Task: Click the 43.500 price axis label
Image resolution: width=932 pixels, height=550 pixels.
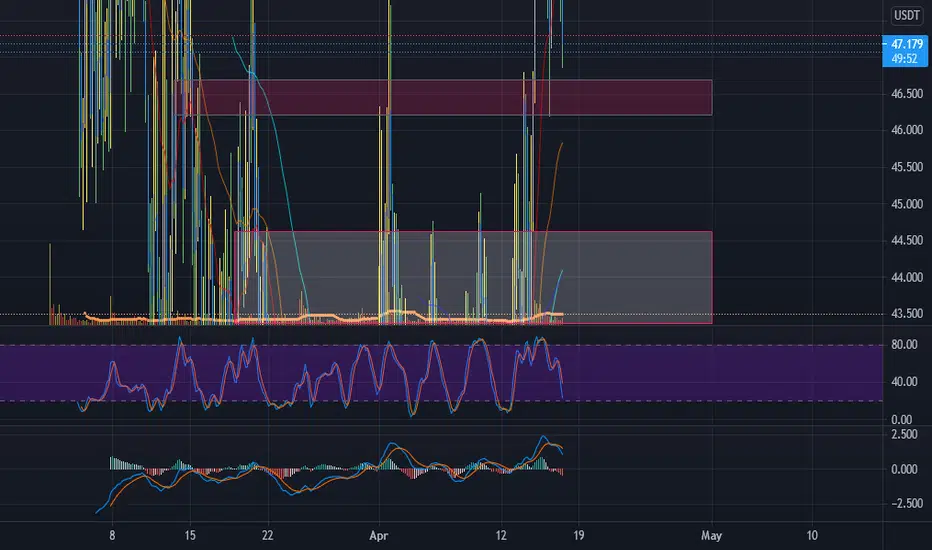Action: 907,313
